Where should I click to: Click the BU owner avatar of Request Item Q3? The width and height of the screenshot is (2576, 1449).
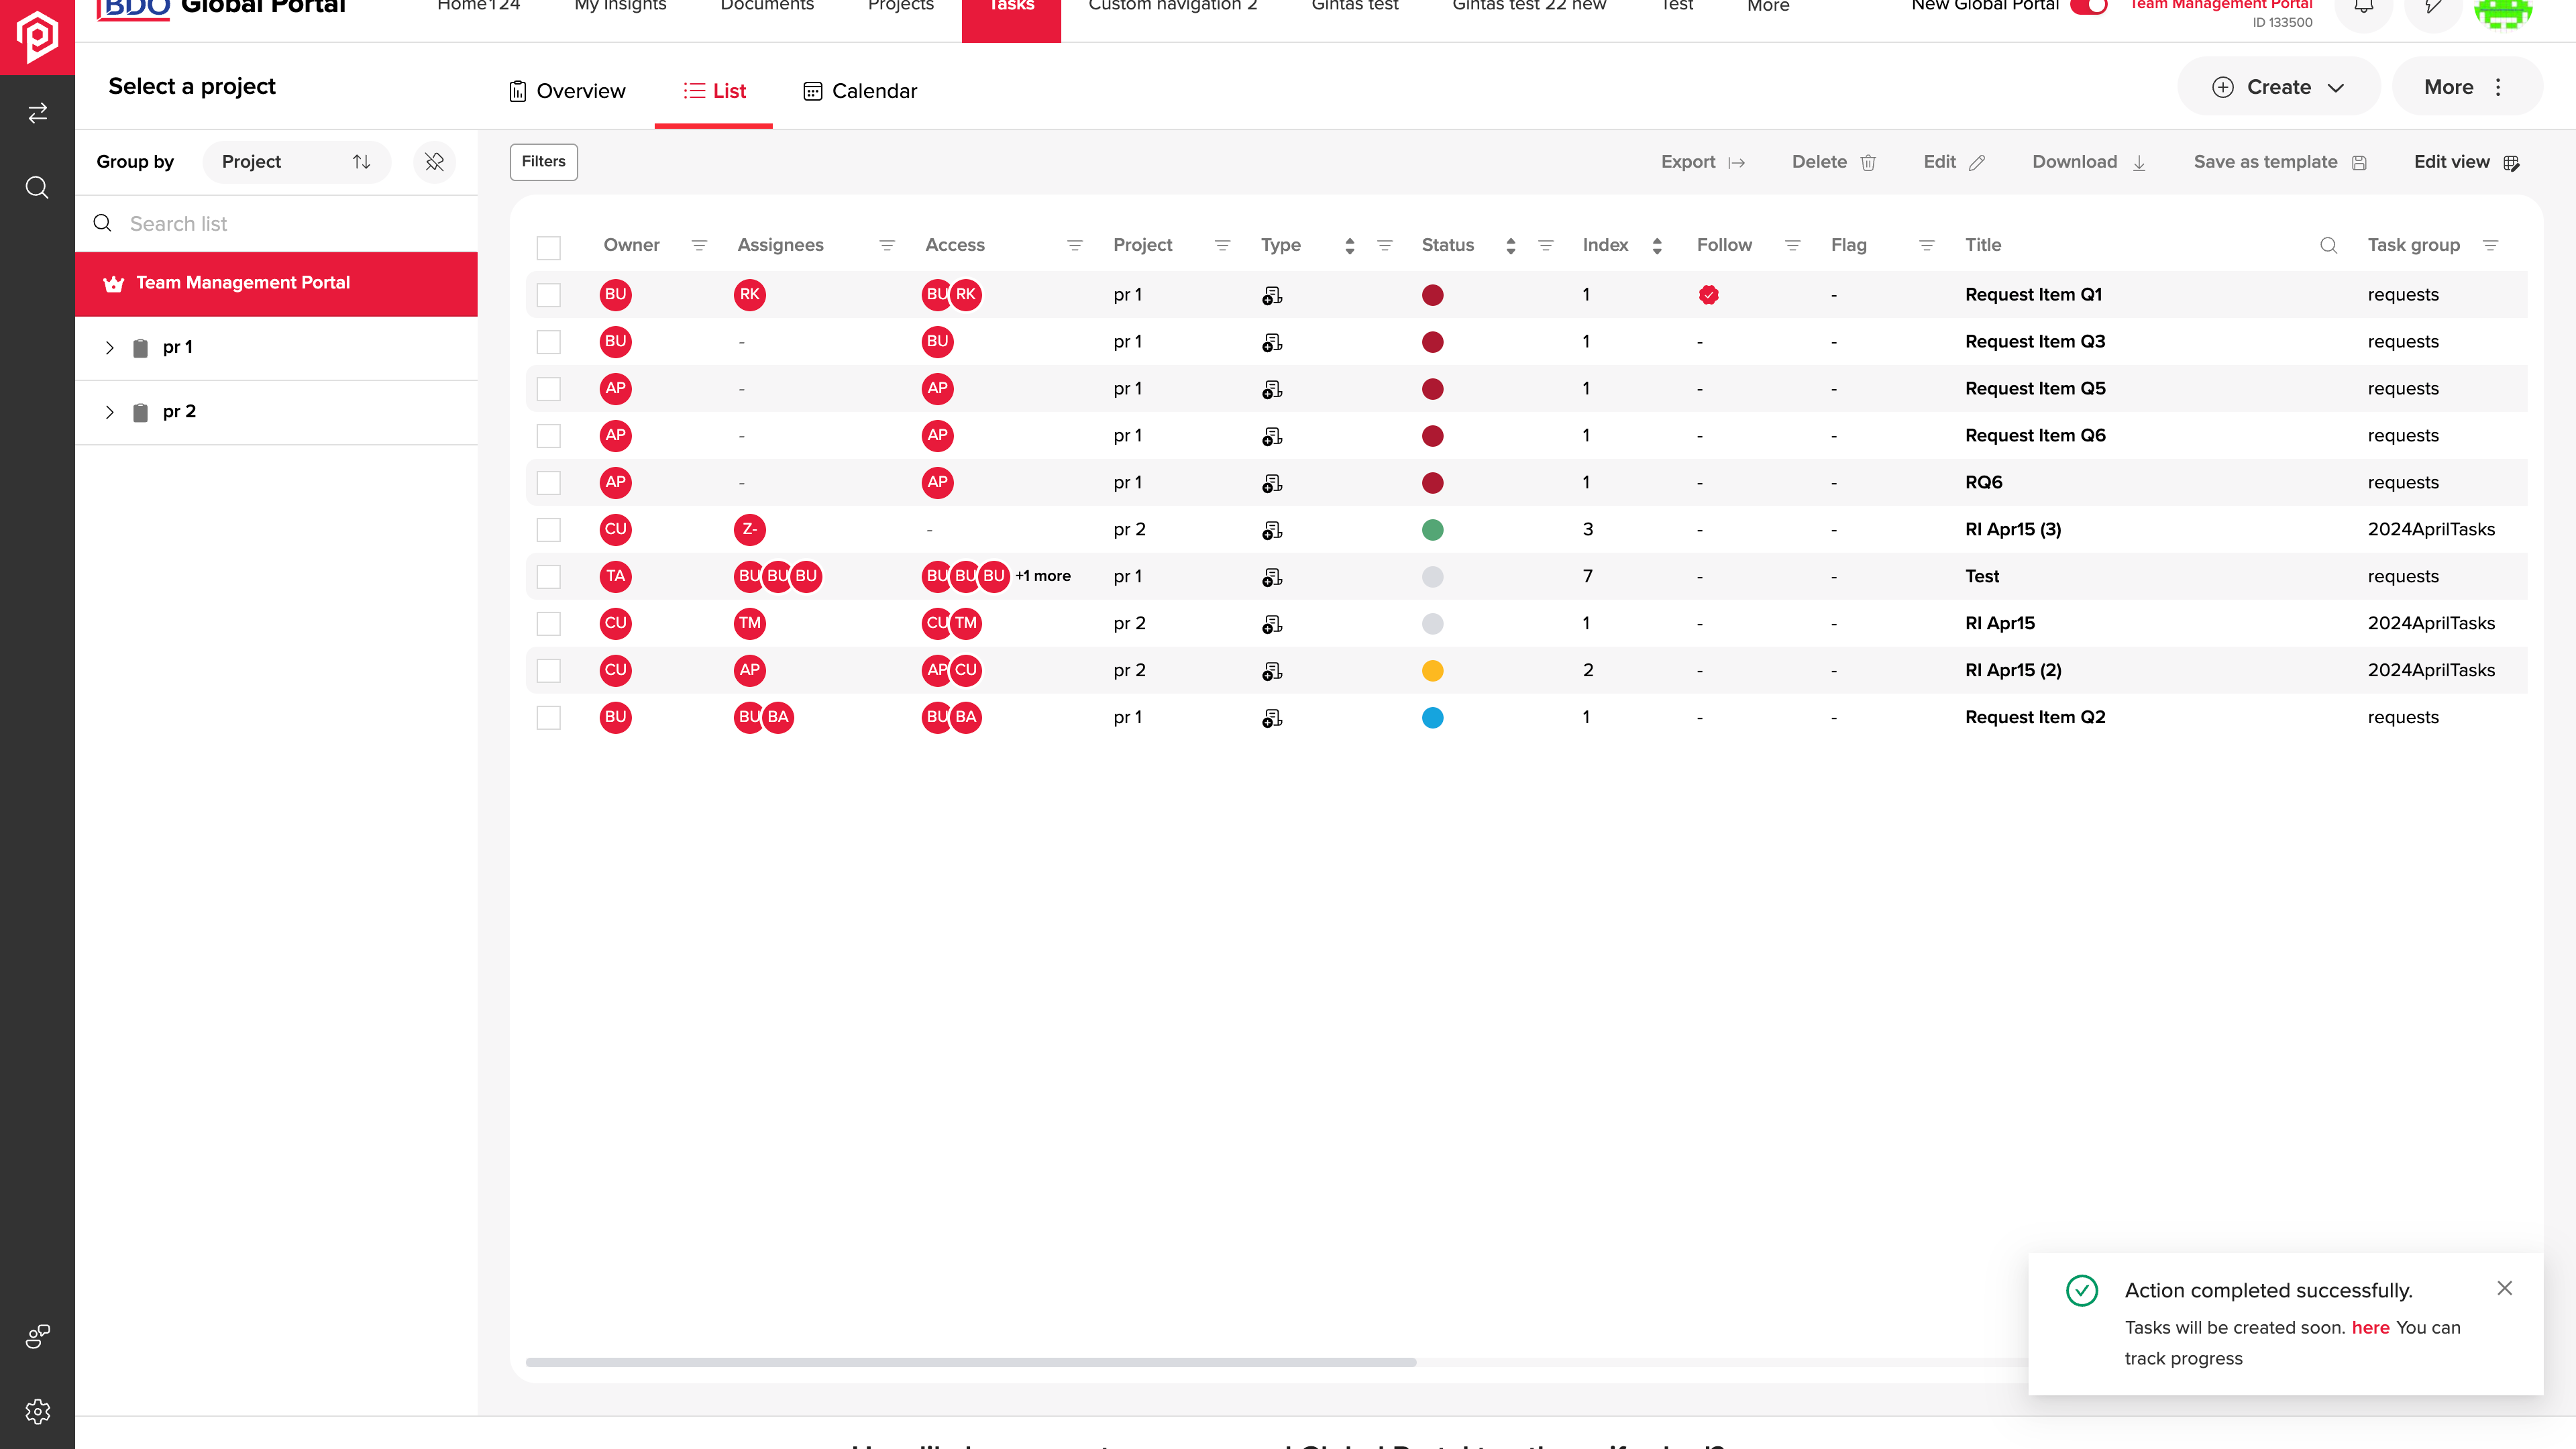pyautogui.click(x=615, y=342)
